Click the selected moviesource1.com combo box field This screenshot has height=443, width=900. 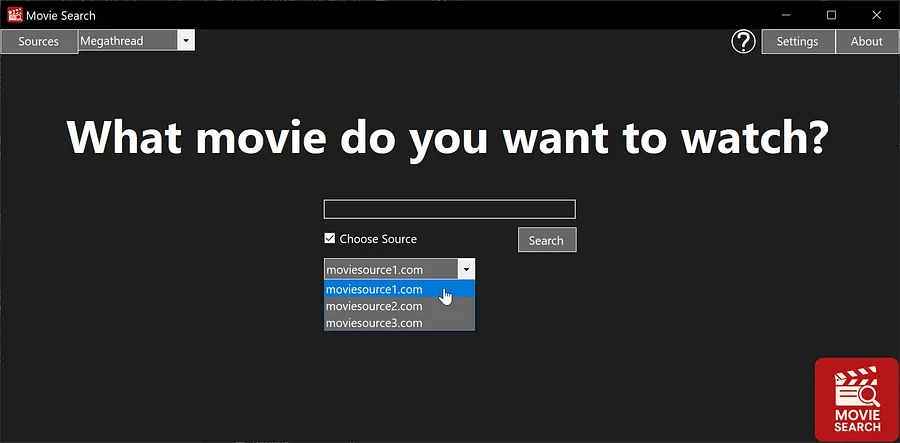391,269
